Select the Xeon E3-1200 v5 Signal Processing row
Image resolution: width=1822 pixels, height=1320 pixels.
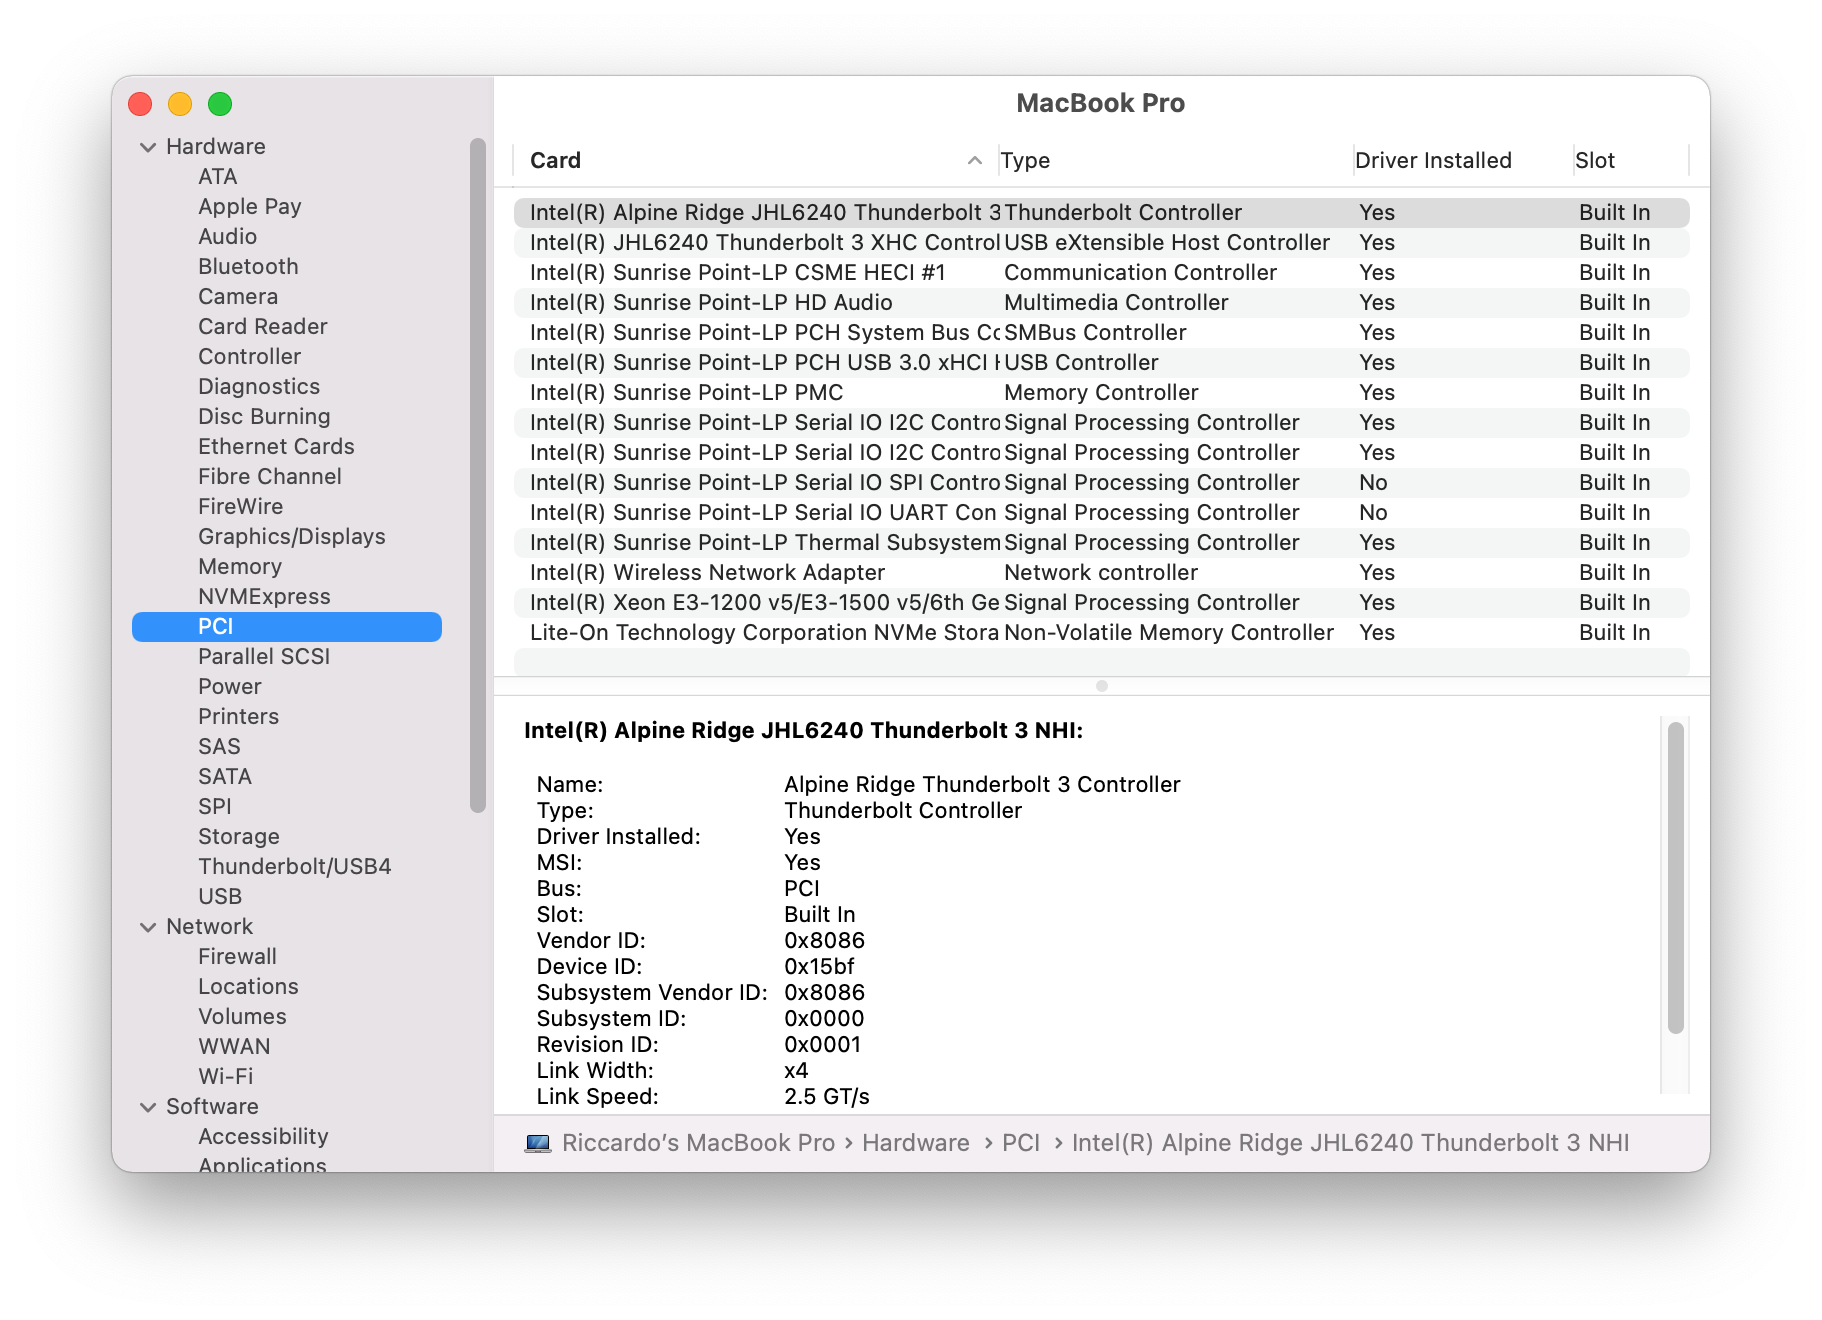click(x=1101, y=603)
